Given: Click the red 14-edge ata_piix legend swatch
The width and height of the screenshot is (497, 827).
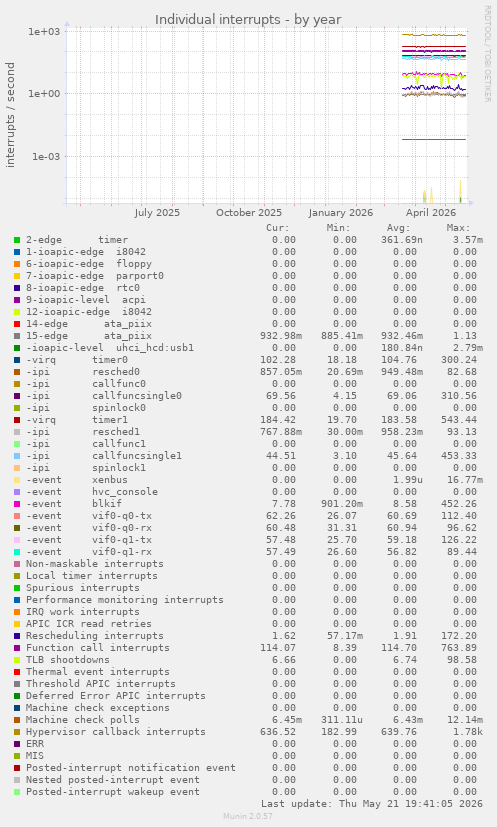Looking at the screenshot, I should click(x=17, y=324).
